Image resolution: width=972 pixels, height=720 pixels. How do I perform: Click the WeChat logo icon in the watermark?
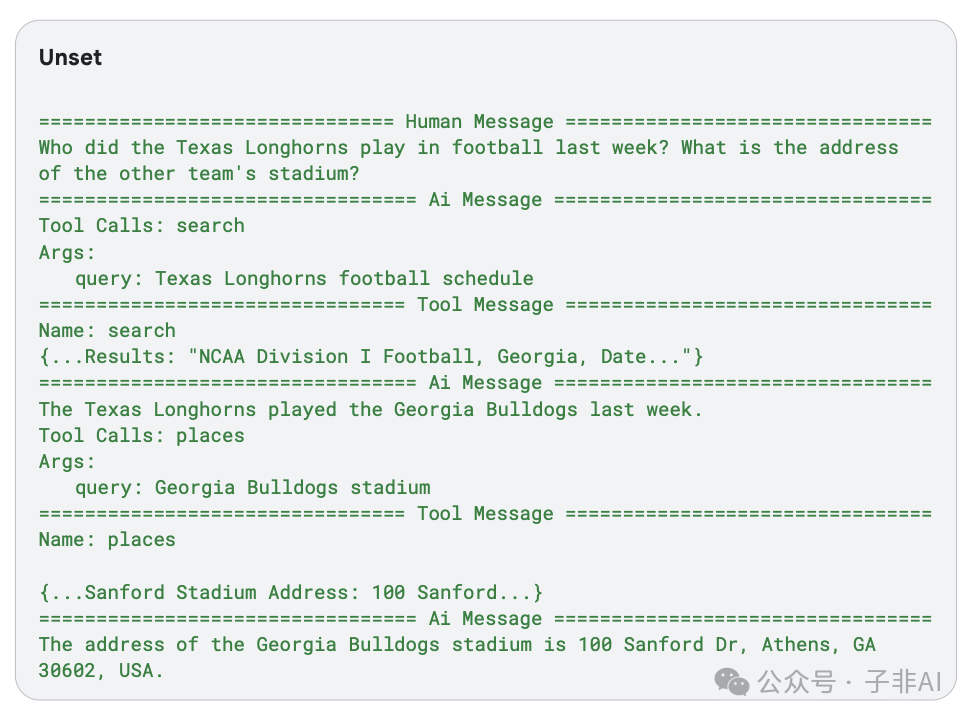tap(731, 683)
